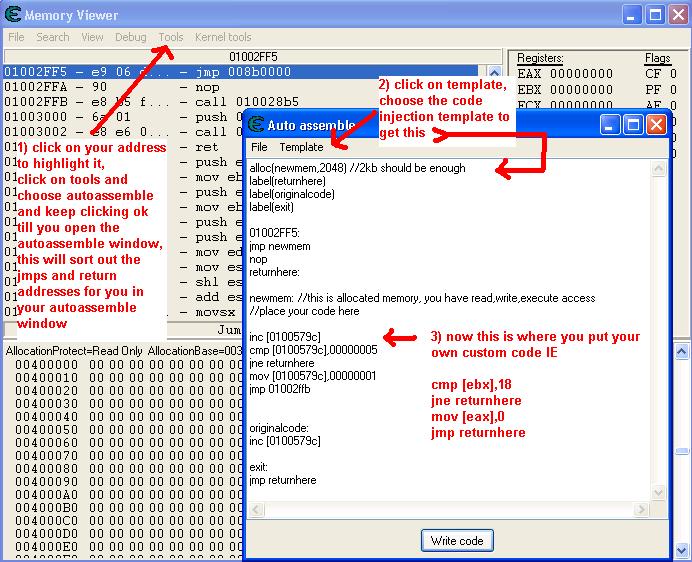Click script editor vertical scroll up arrow
692x562 pixels.
tap(658, 169)
